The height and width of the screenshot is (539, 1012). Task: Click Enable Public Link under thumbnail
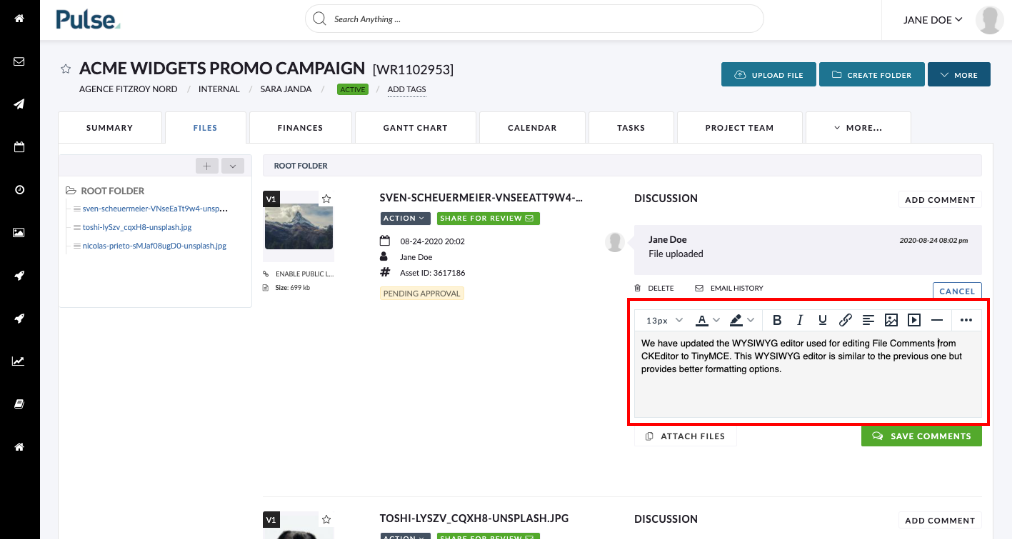298,274
